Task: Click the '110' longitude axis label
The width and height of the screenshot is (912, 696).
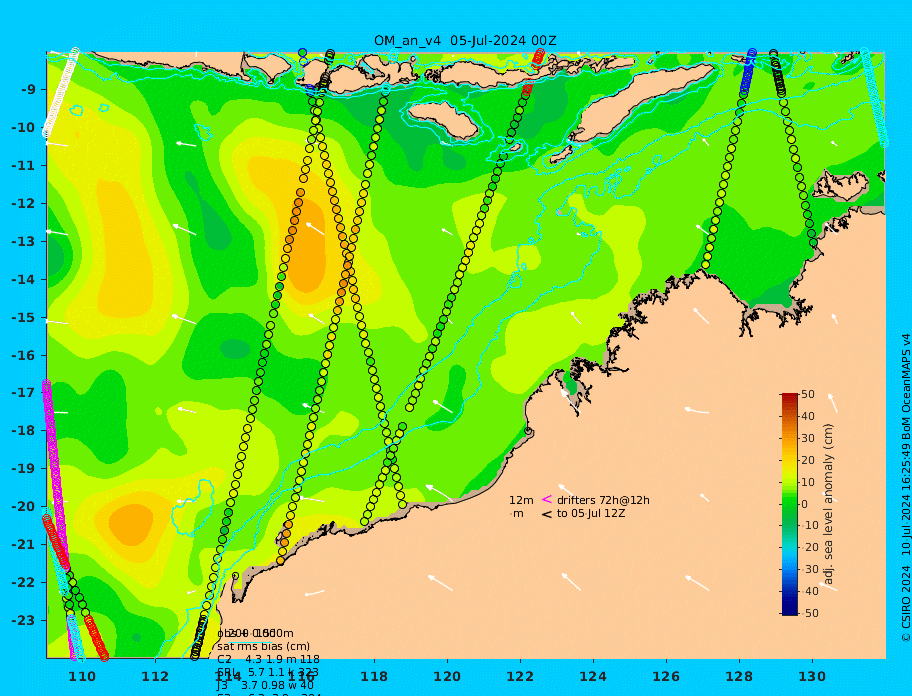Action: [82, 676]
